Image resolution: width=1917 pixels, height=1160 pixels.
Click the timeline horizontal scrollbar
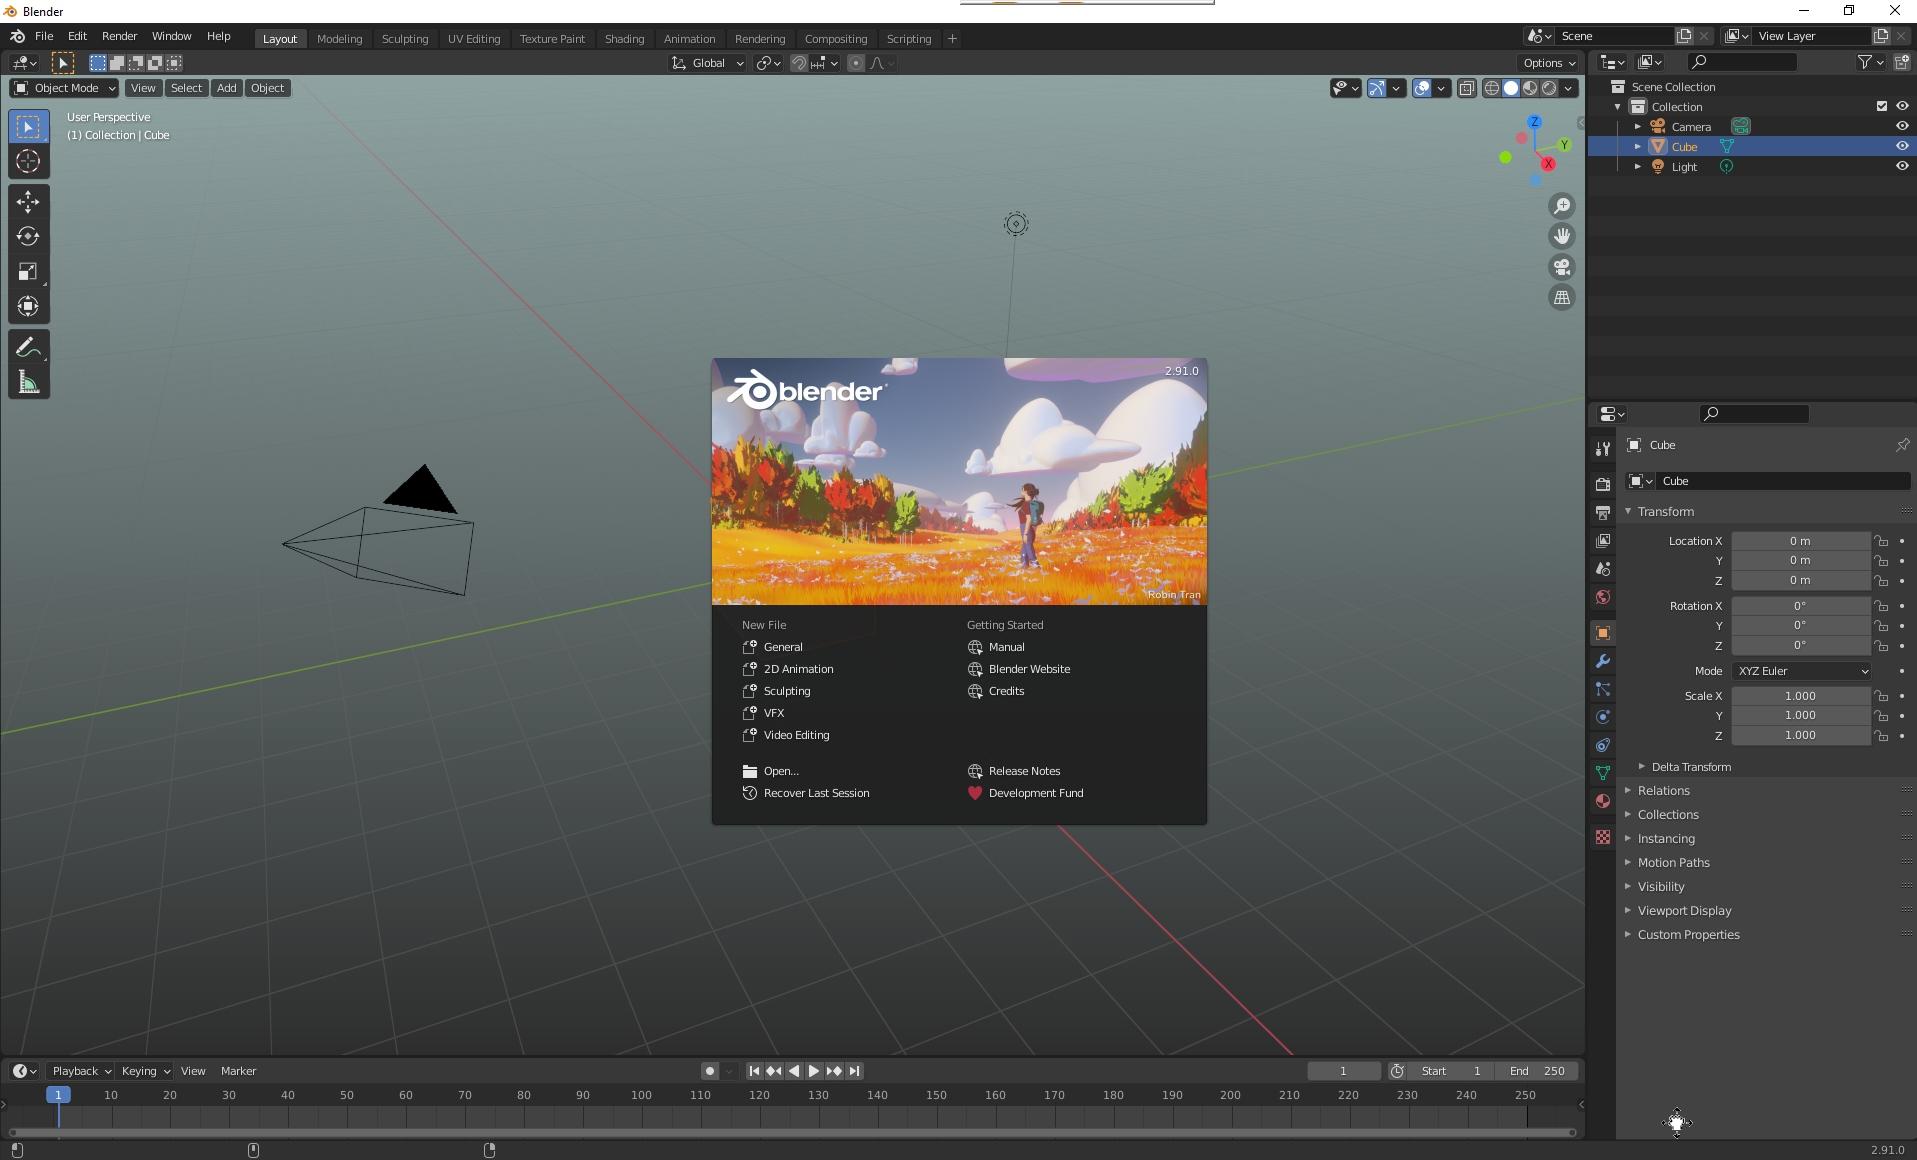(x=792, y=1132)
